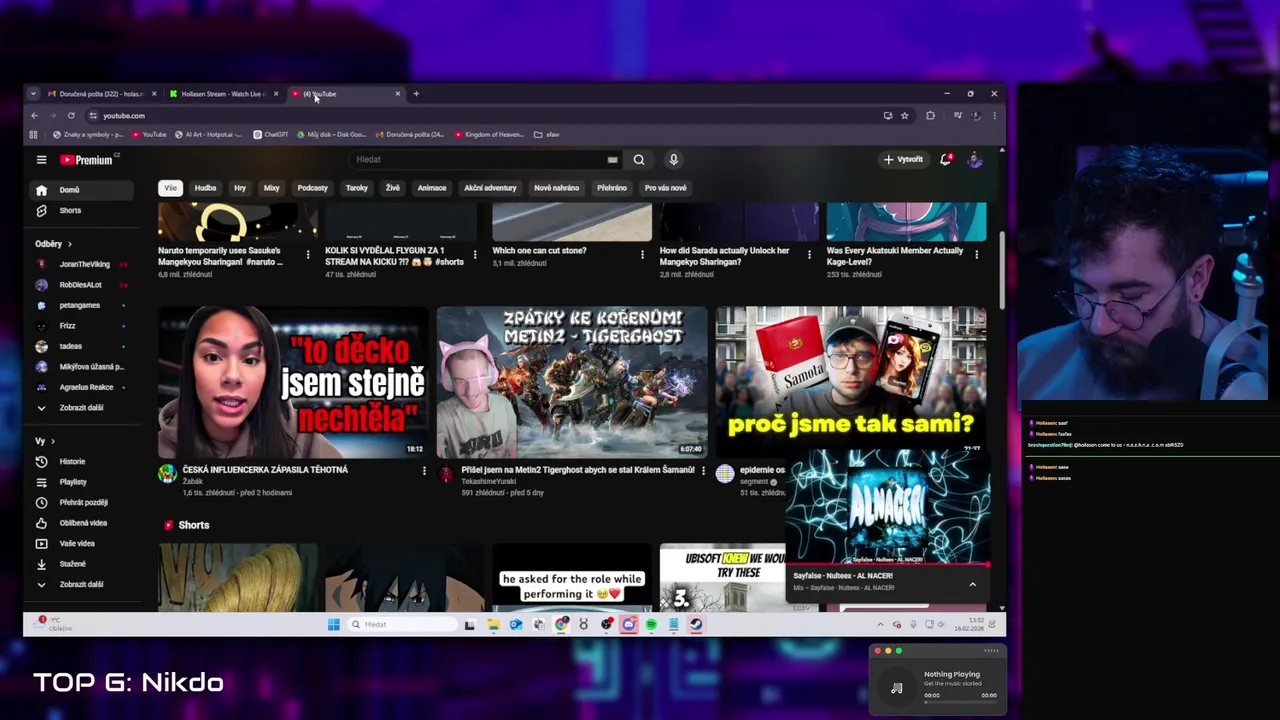Start voice search with microphone icon
The height and width of the screenshot is (720, 1280).
673,160
